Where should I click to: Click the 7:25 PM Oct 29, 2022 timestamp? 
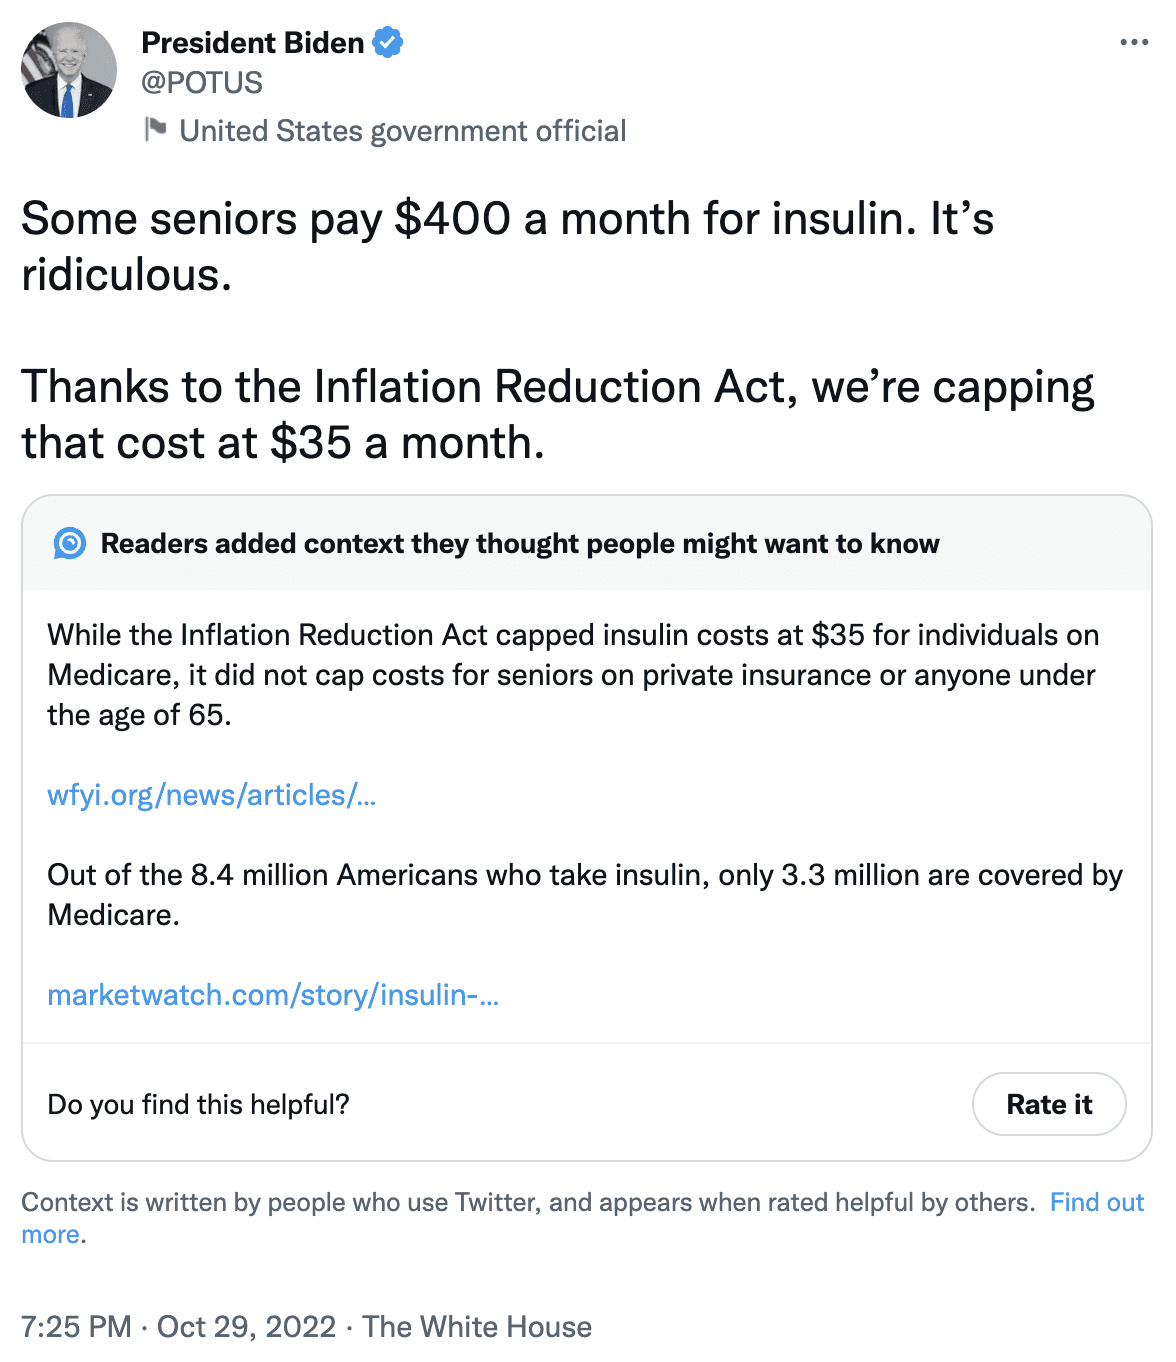pos(179,1326)
